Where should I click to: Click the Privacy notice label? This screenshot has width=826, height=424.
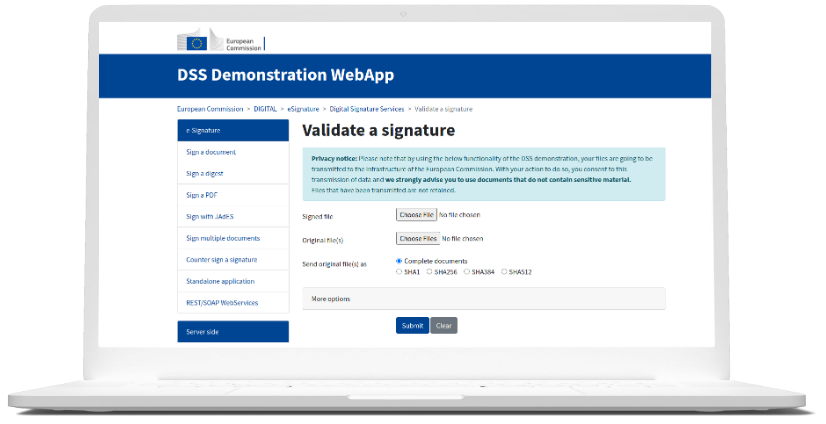coord(334,158)
